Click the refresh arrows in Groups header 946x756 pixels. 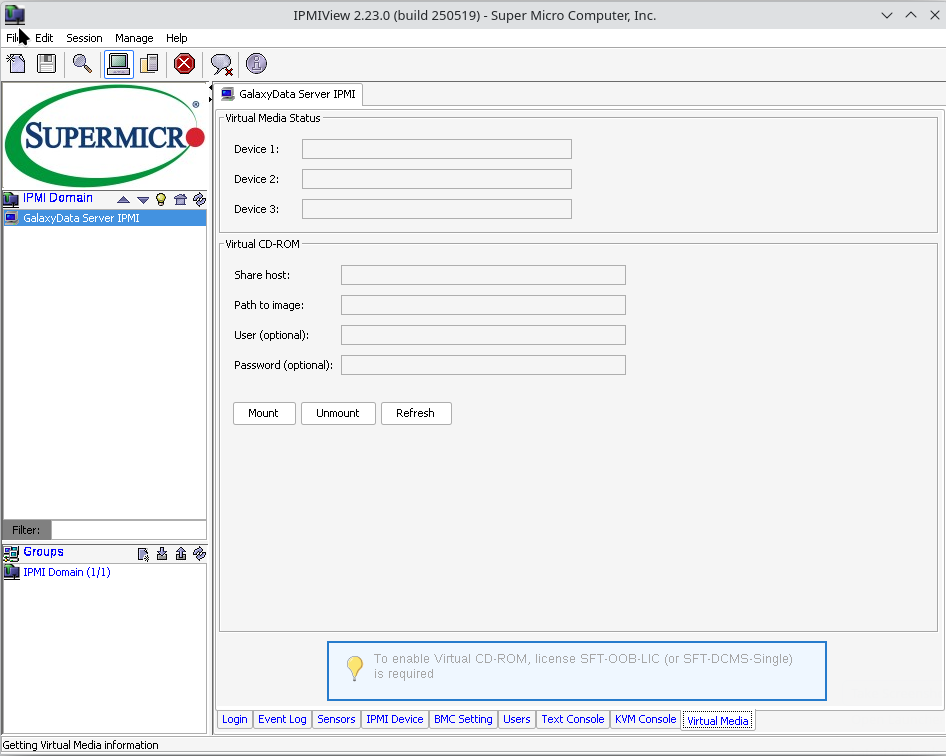click(199, 553)
